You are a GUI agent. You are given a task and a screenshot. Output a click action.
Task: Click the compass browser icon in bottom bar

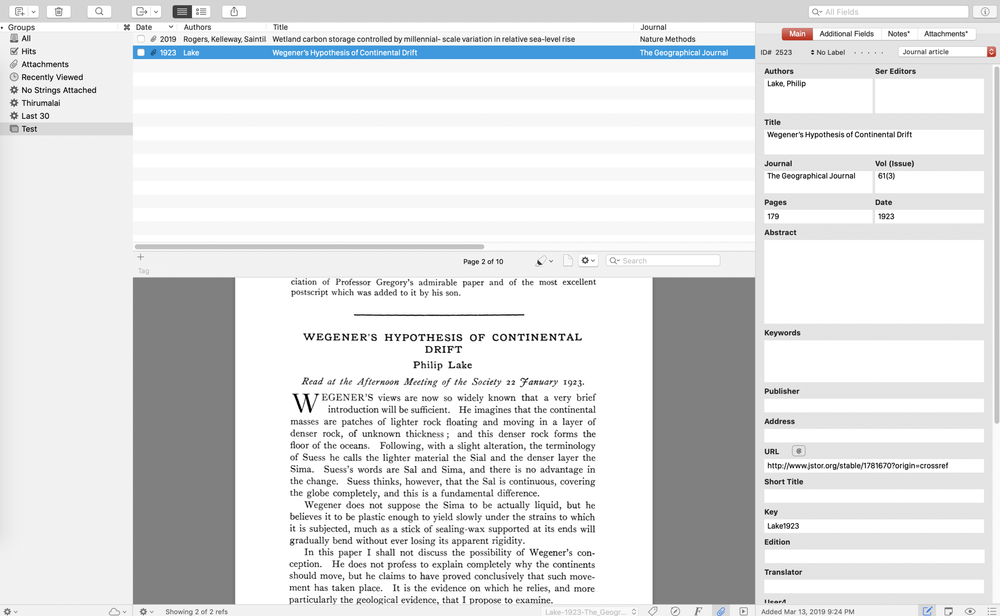point(675,611)
